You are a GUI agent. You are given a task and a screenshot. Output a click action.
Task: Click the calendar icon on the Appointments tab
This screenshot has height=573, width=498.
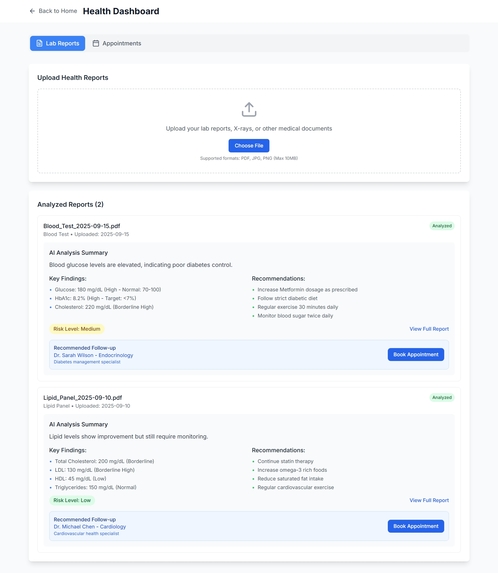(x=96, y=43)
